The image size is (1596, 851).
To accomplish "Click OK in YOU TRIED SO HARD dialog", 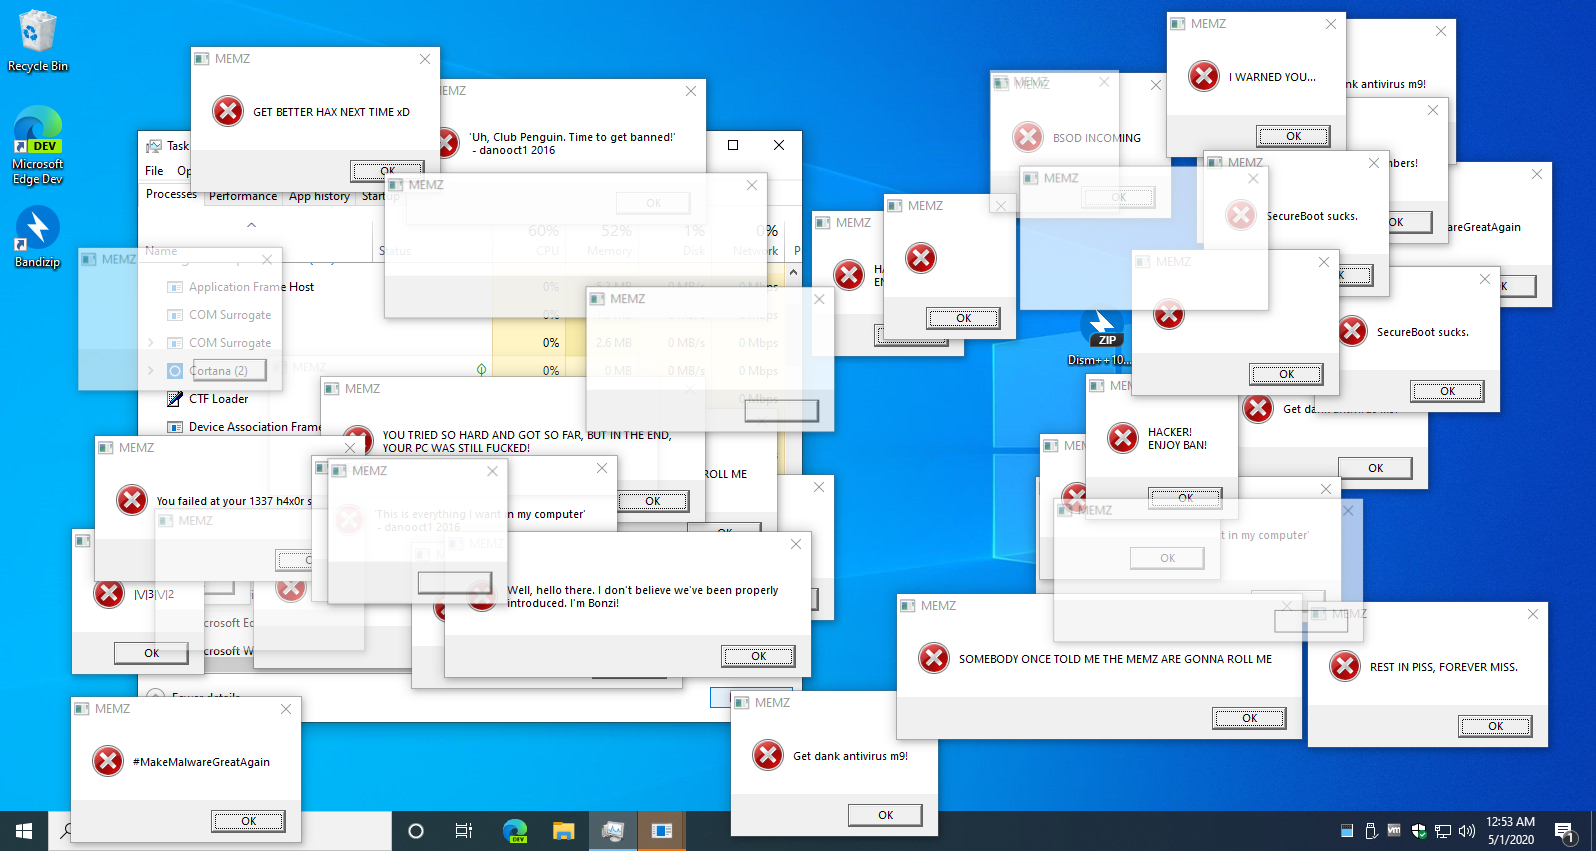I will pyautogui.click(x=652, y=501).
